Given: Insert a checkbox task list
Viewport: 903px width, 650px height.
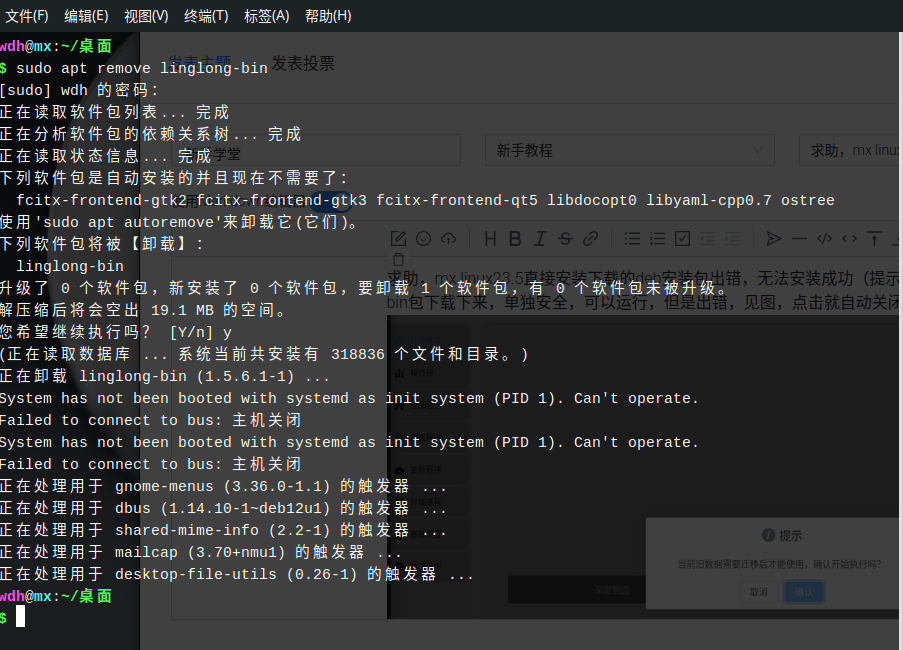Looking at the screenshot, I should tap(682, 238).
